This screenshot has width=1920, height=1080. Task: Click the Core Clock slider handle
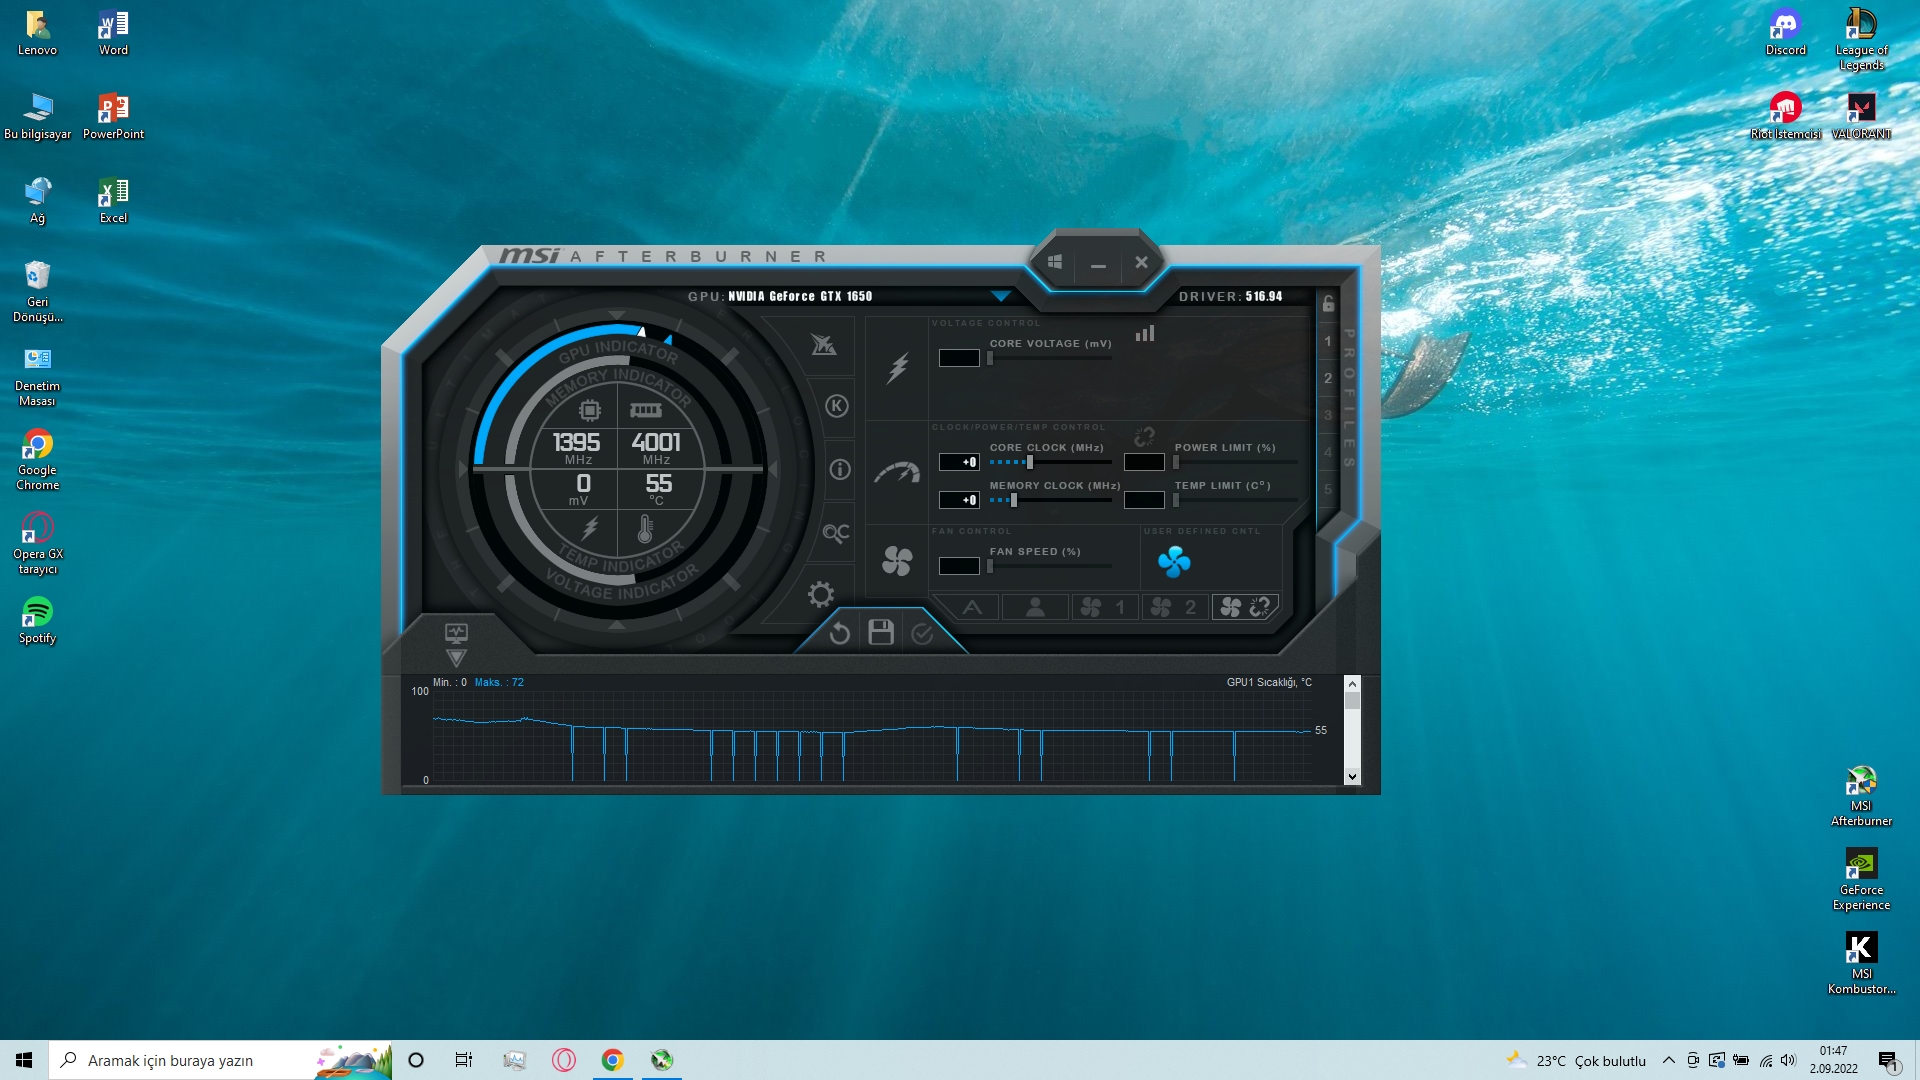coord(1030,462)
